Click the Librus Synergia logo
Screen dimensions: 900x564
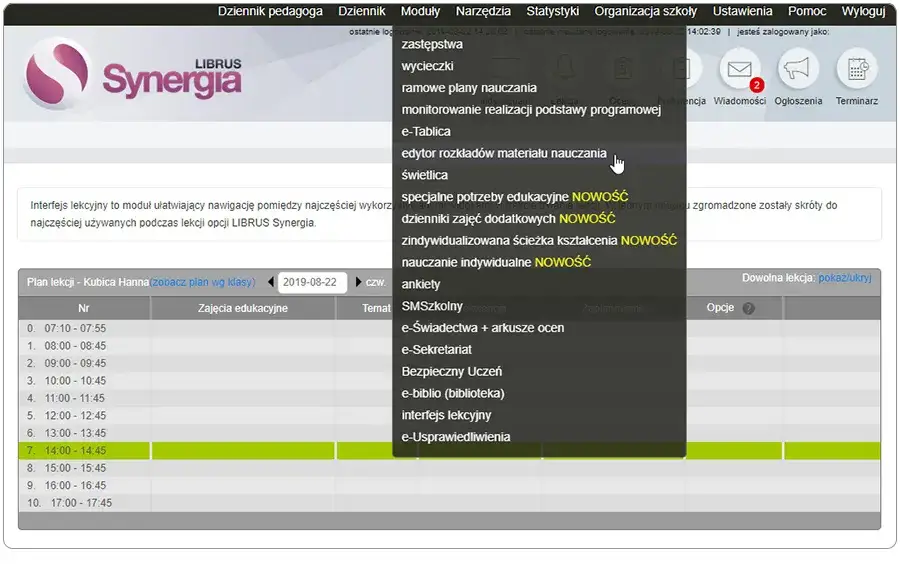pos(134,75)
